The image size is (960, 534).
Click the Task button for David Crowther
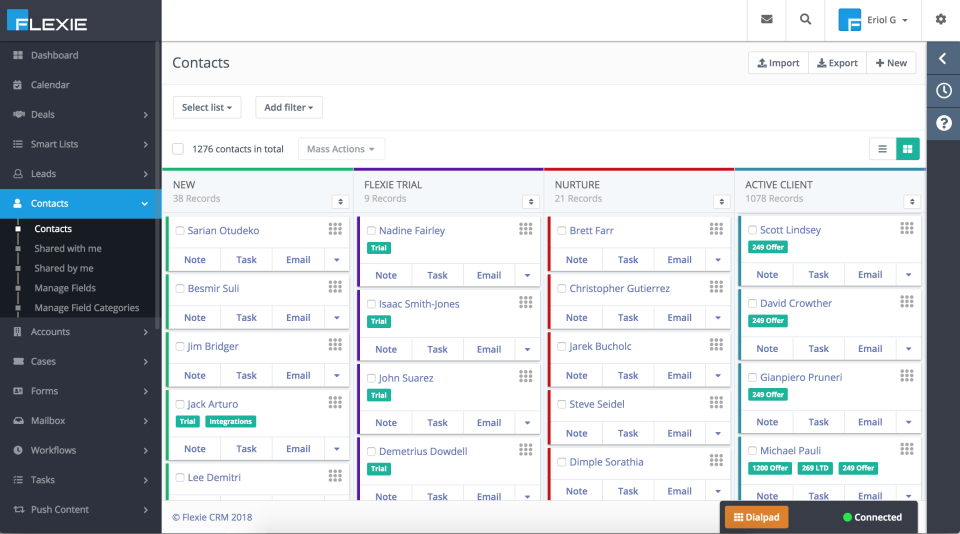pos(819,348)
